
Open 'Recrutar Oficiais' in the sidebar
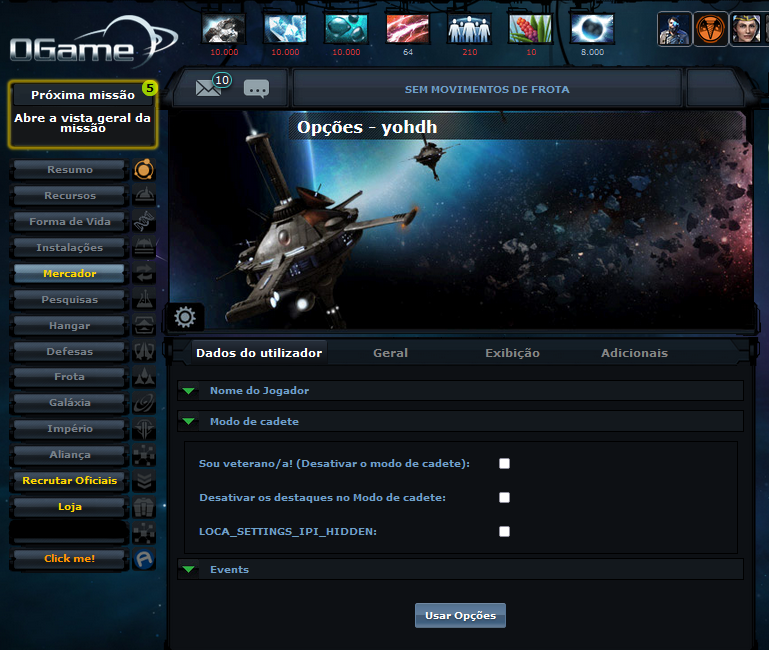pos(69,481)
